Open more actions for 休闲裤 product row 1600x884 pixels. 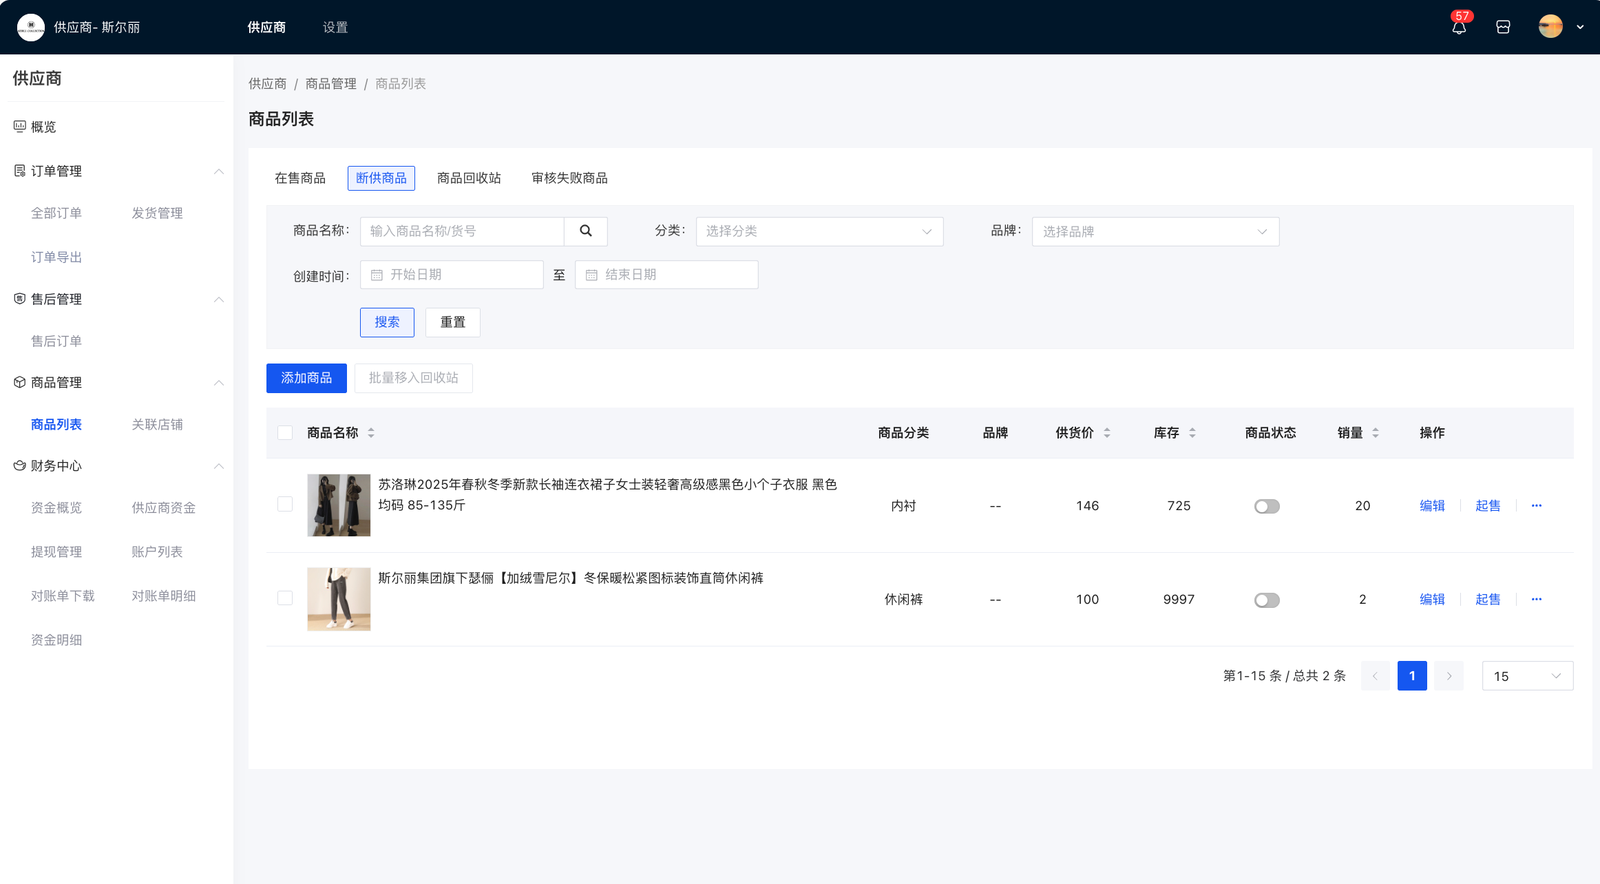1536,600
